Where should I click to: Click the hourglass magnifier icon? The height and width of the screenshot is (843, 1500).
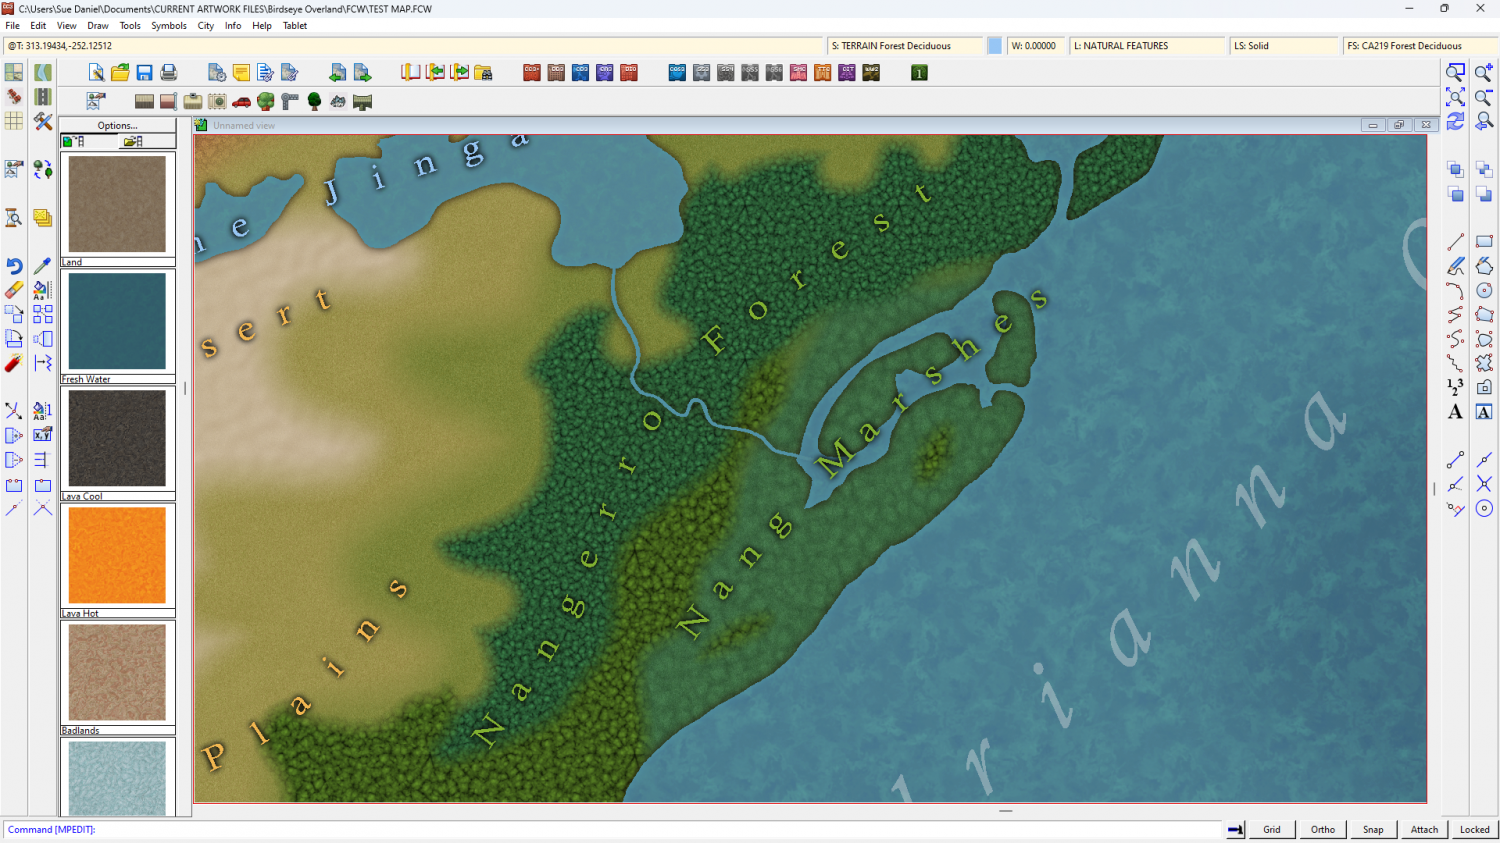tap(14, 218)
